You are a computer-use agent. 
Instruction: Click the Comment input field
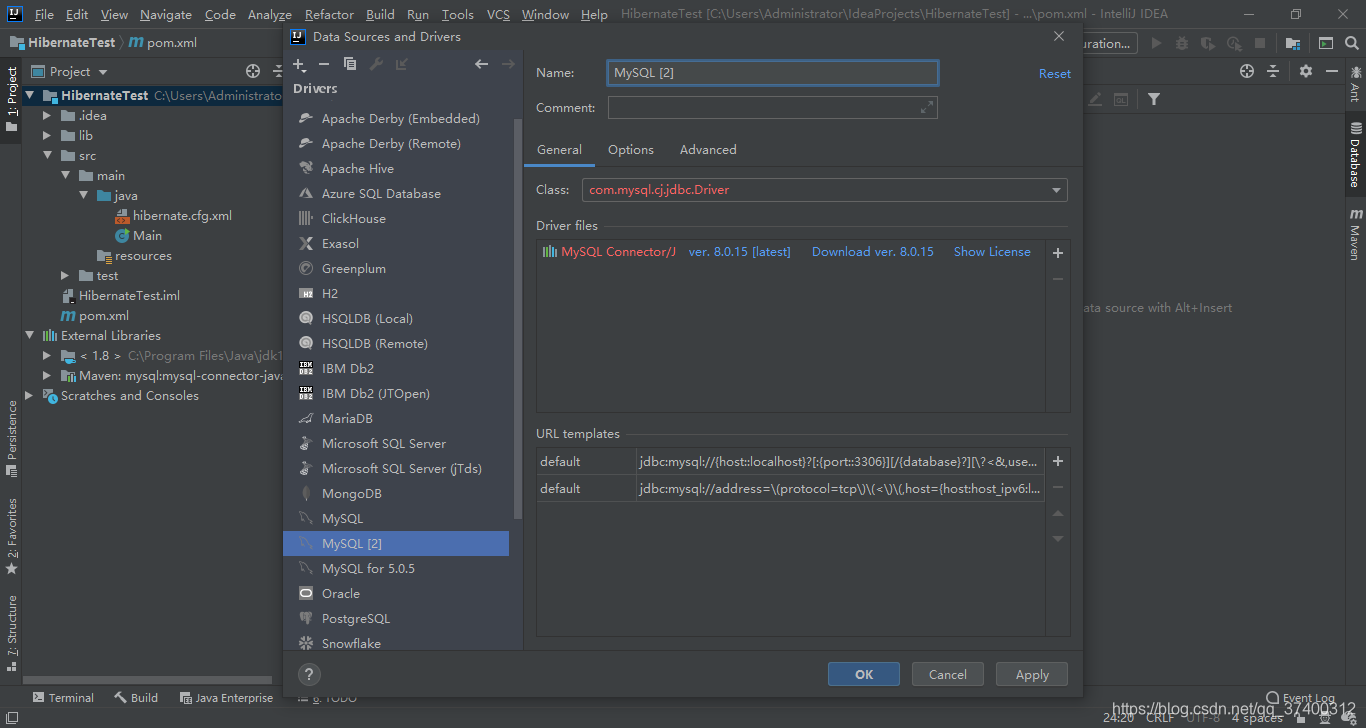773,107
